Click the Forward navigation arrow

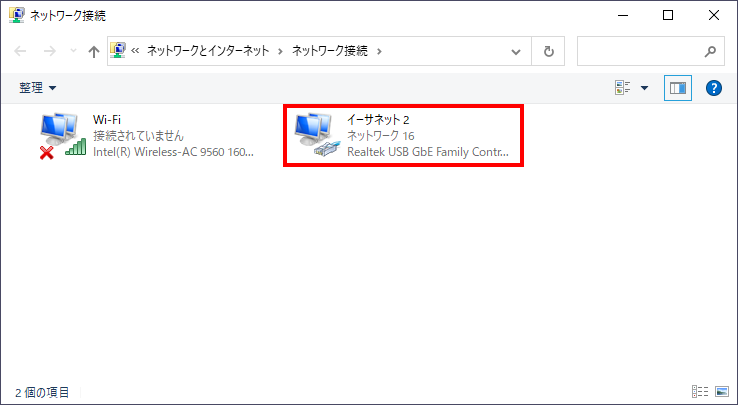(48, 51)
